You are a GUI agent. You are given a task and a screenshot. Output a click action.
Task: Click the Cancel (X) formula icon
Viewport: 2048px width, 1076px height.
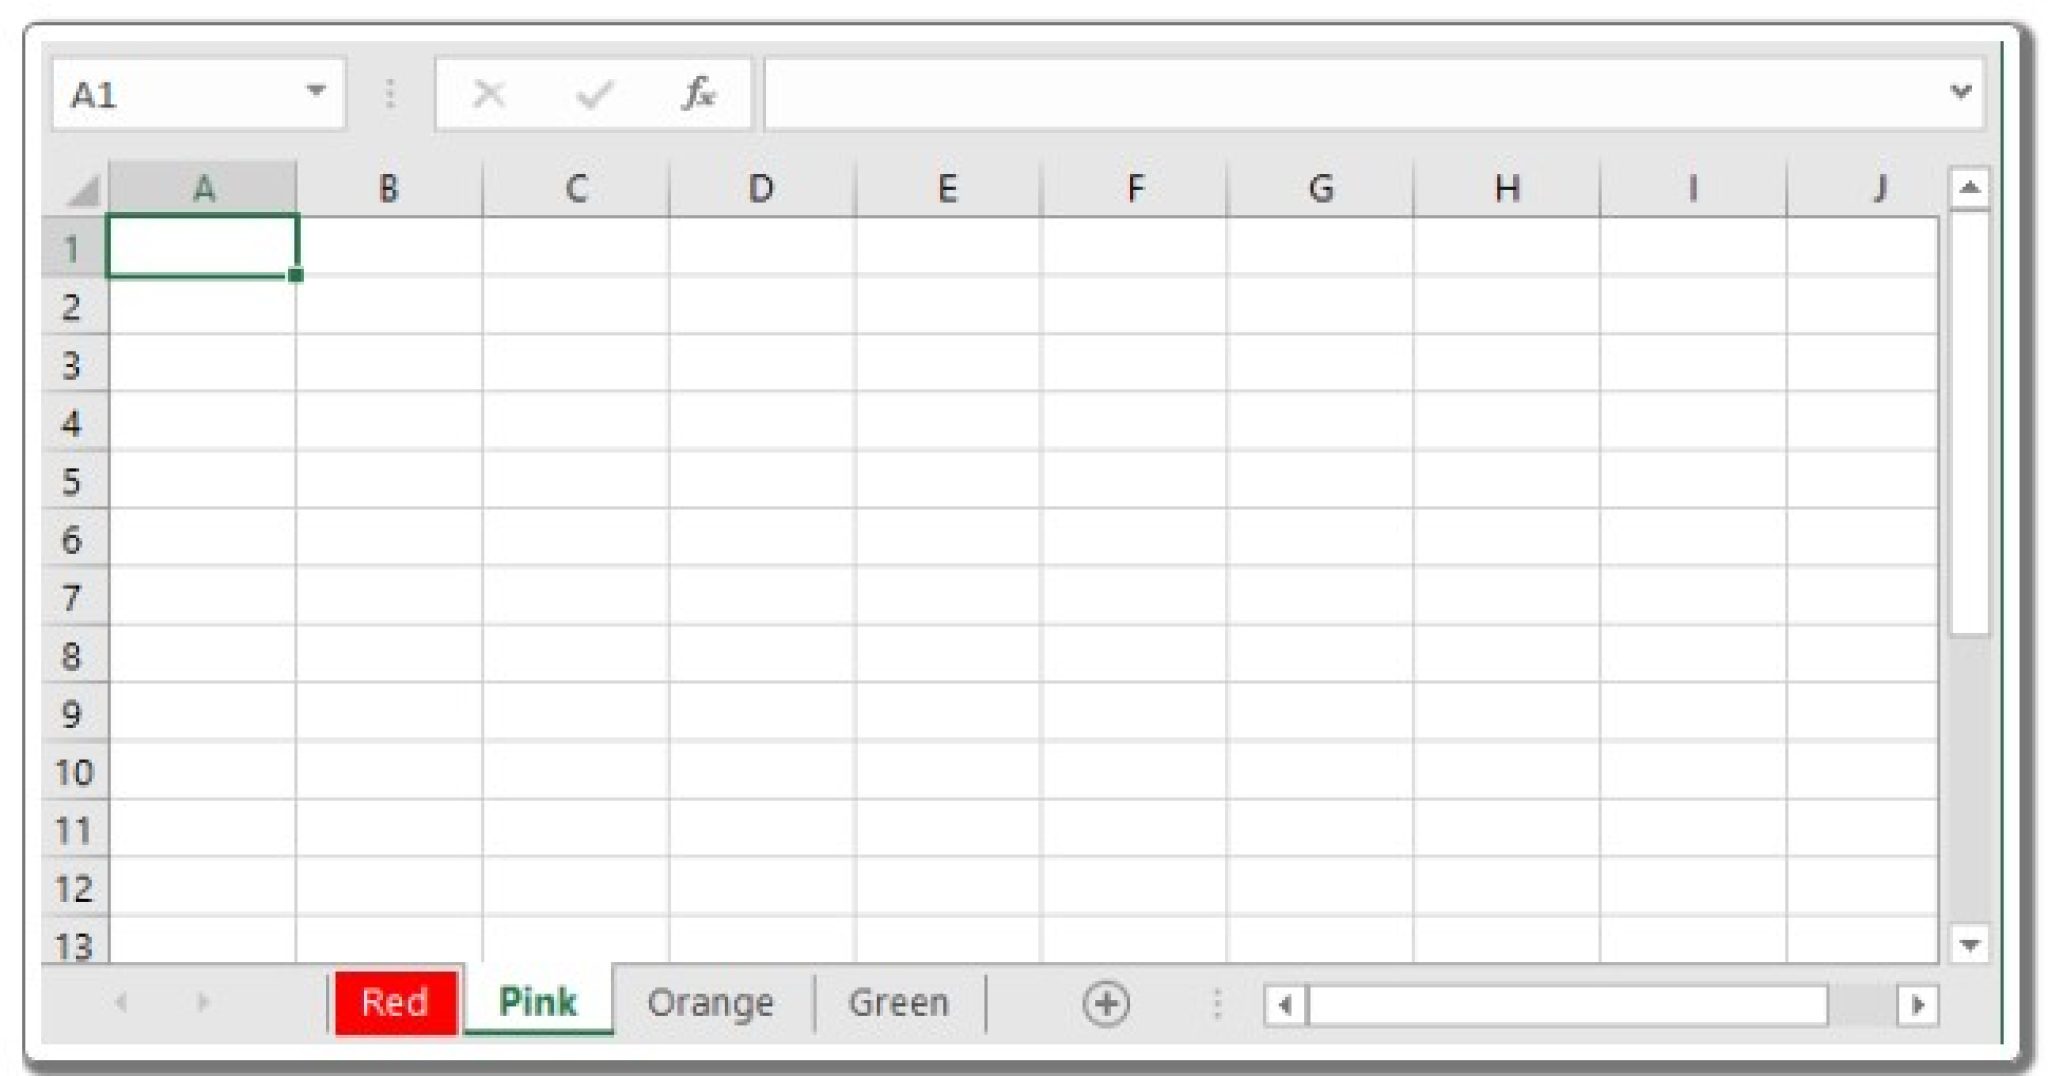(x=489, y=93)
